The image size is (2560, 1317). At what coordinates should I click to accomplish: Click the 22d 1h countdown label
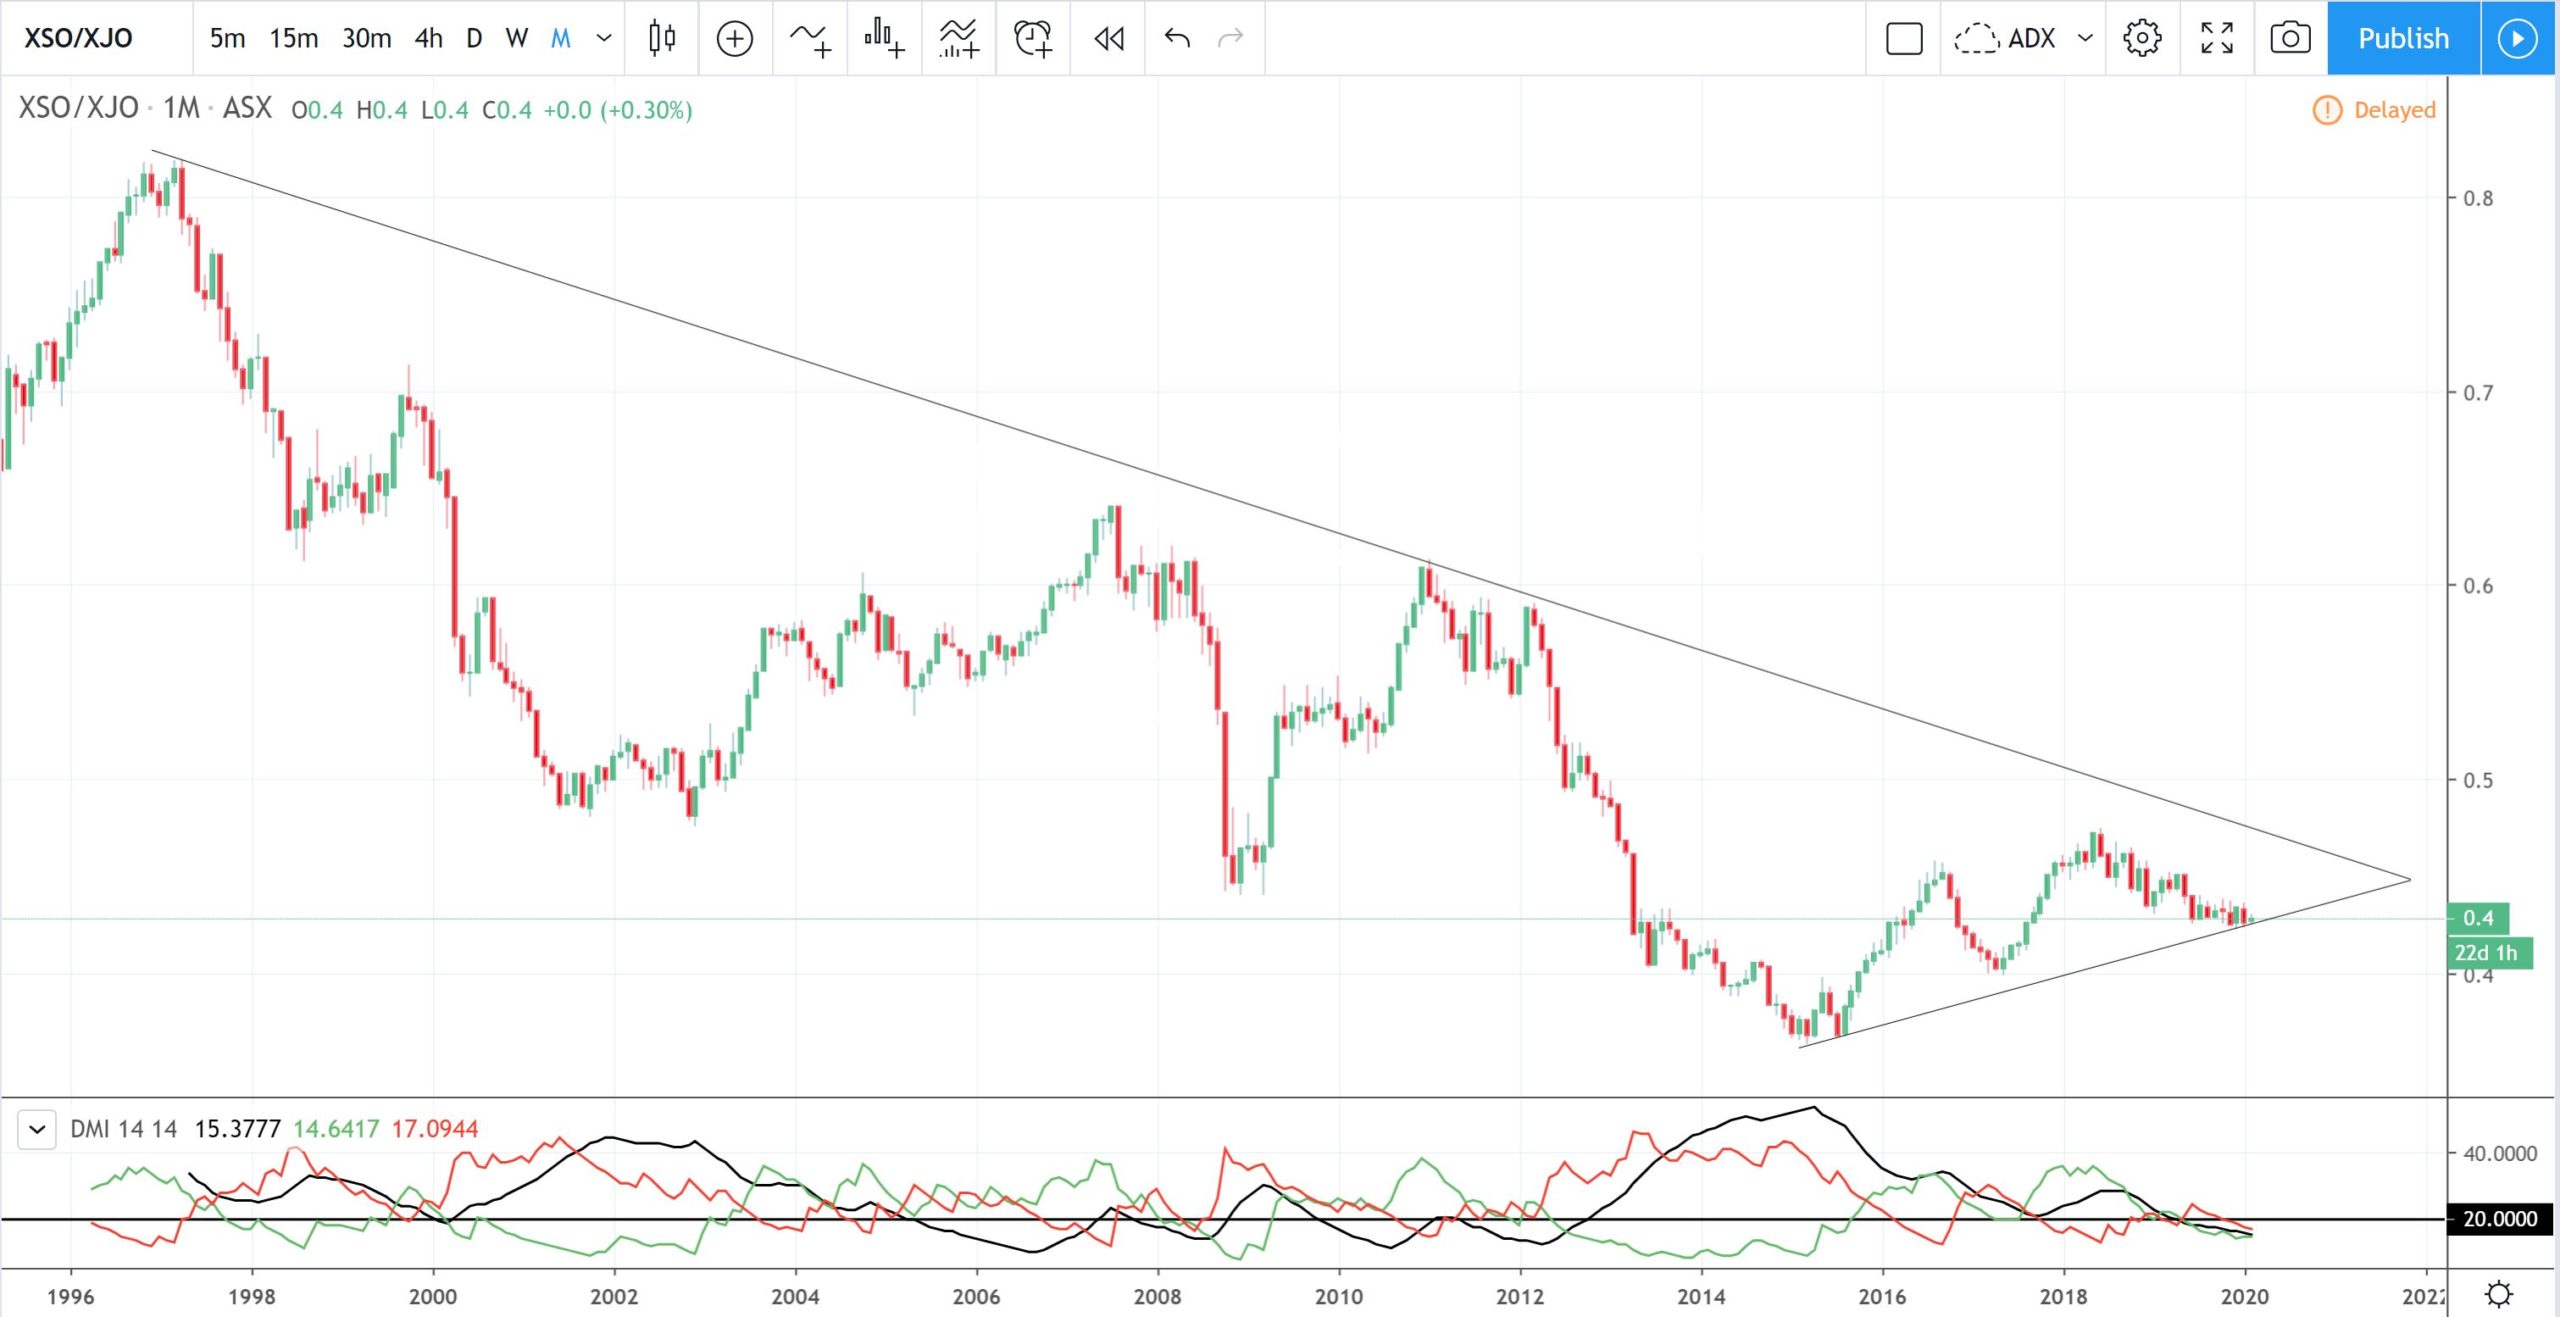pyautogui.click(x=2489, y=953)
